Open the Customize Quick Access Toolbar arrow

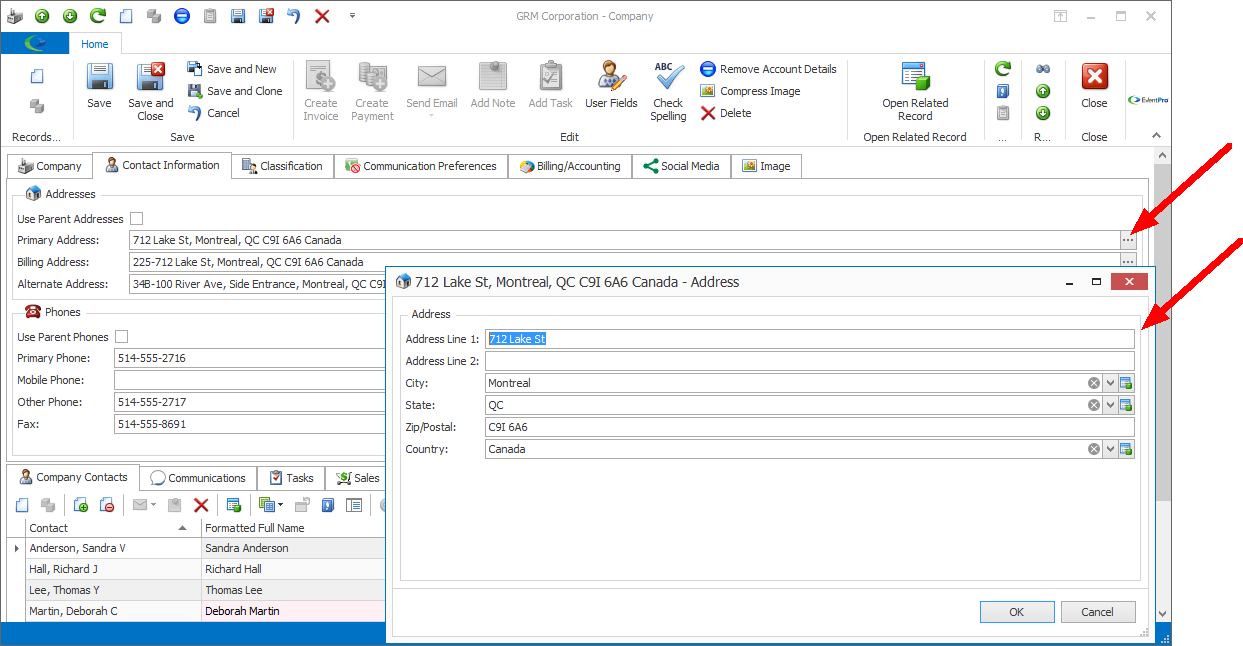pos(352,16)
